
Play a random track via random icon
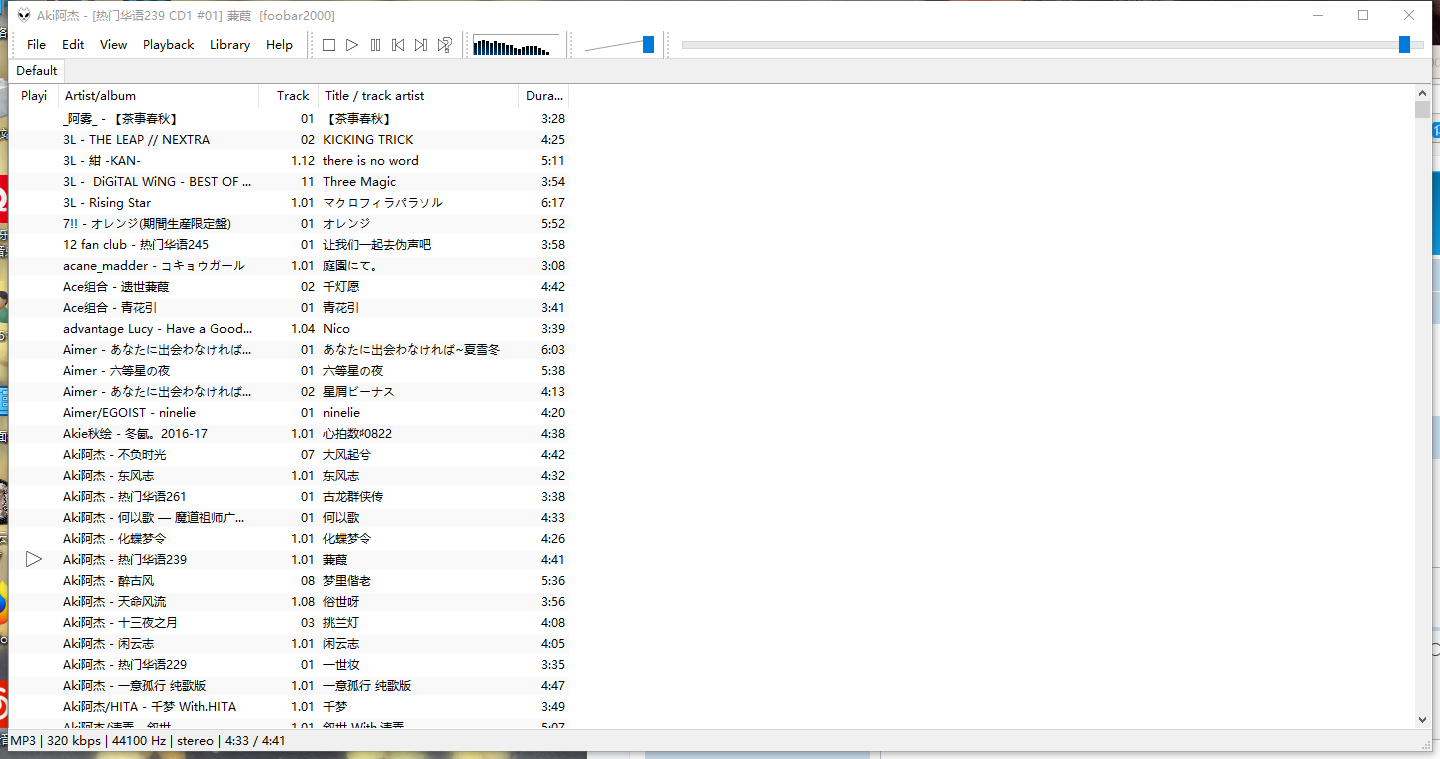click(444, 44)
